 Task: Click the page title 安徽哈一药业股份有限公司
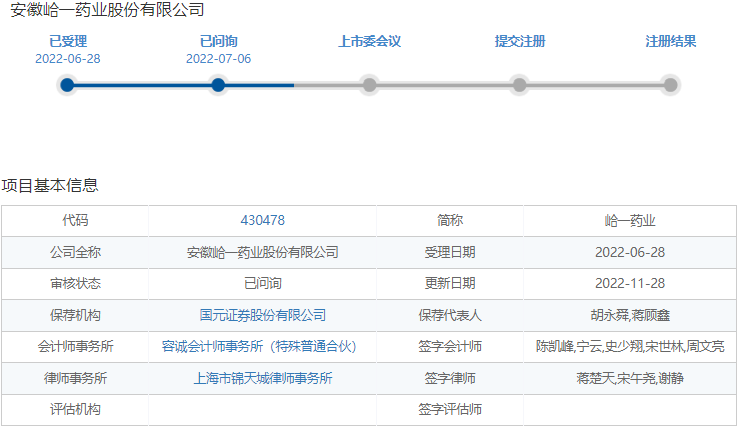(x=107, y=9)
